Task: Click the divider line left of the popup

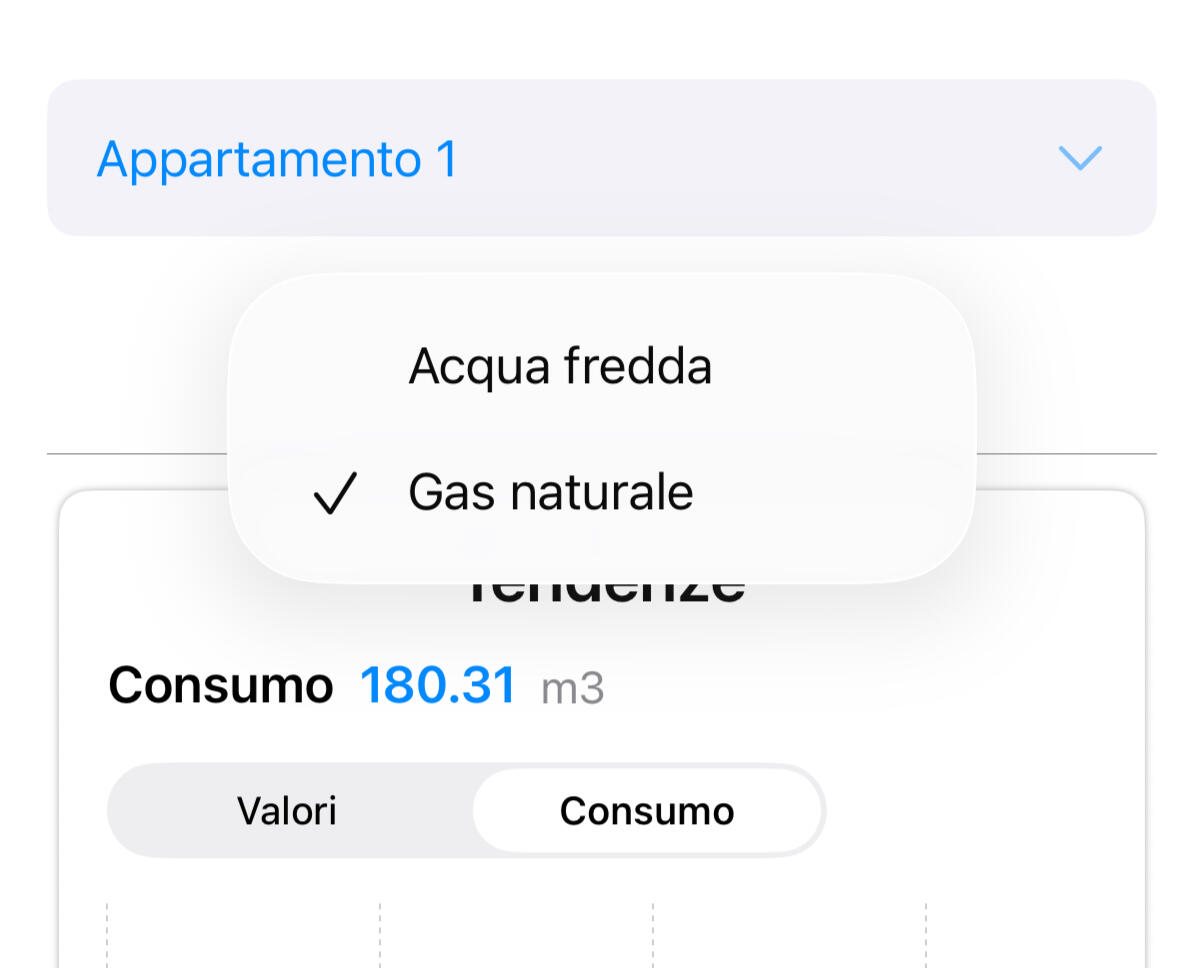Action: point(137,454)
